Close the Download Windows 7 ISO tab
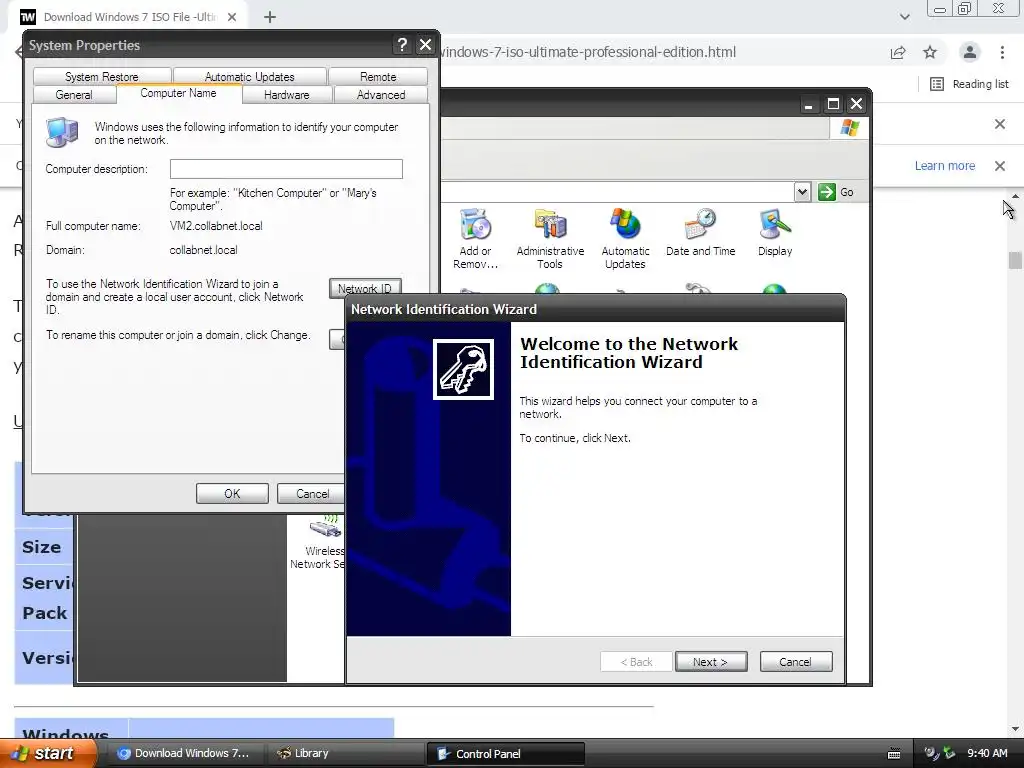 (232, 17)
